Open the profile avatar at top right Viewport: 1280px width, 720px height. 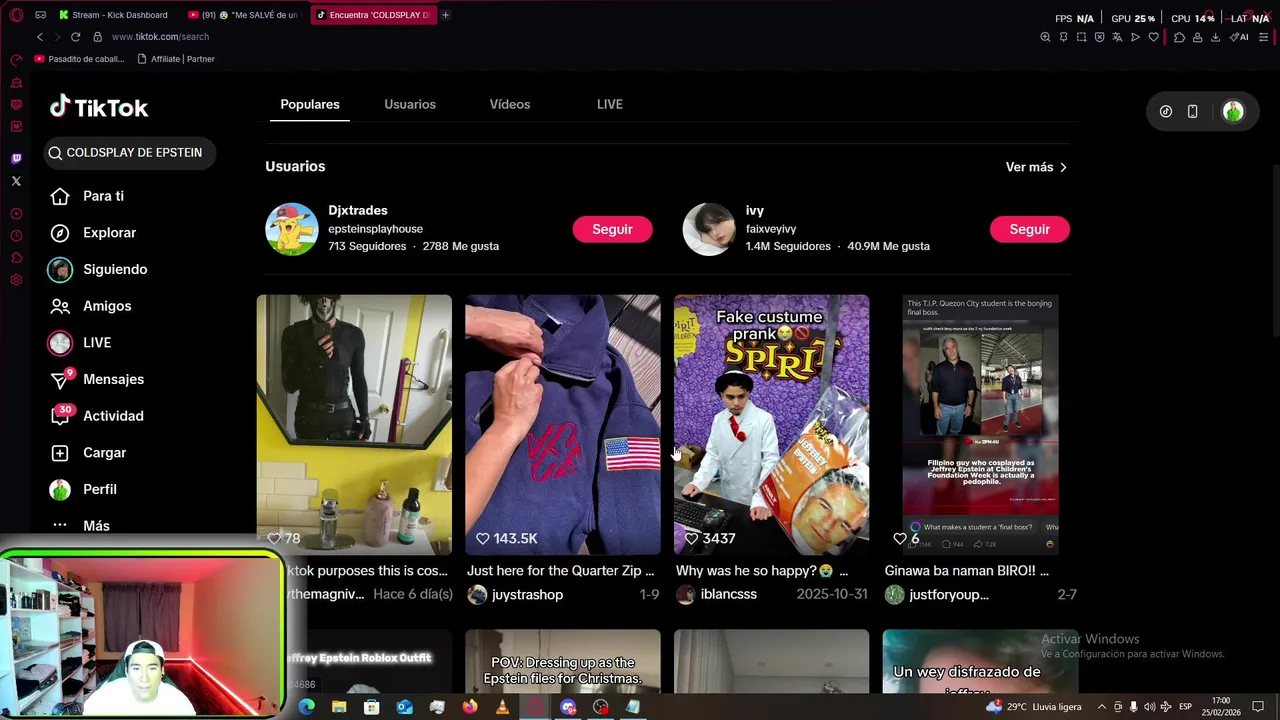pos(1233,112)
